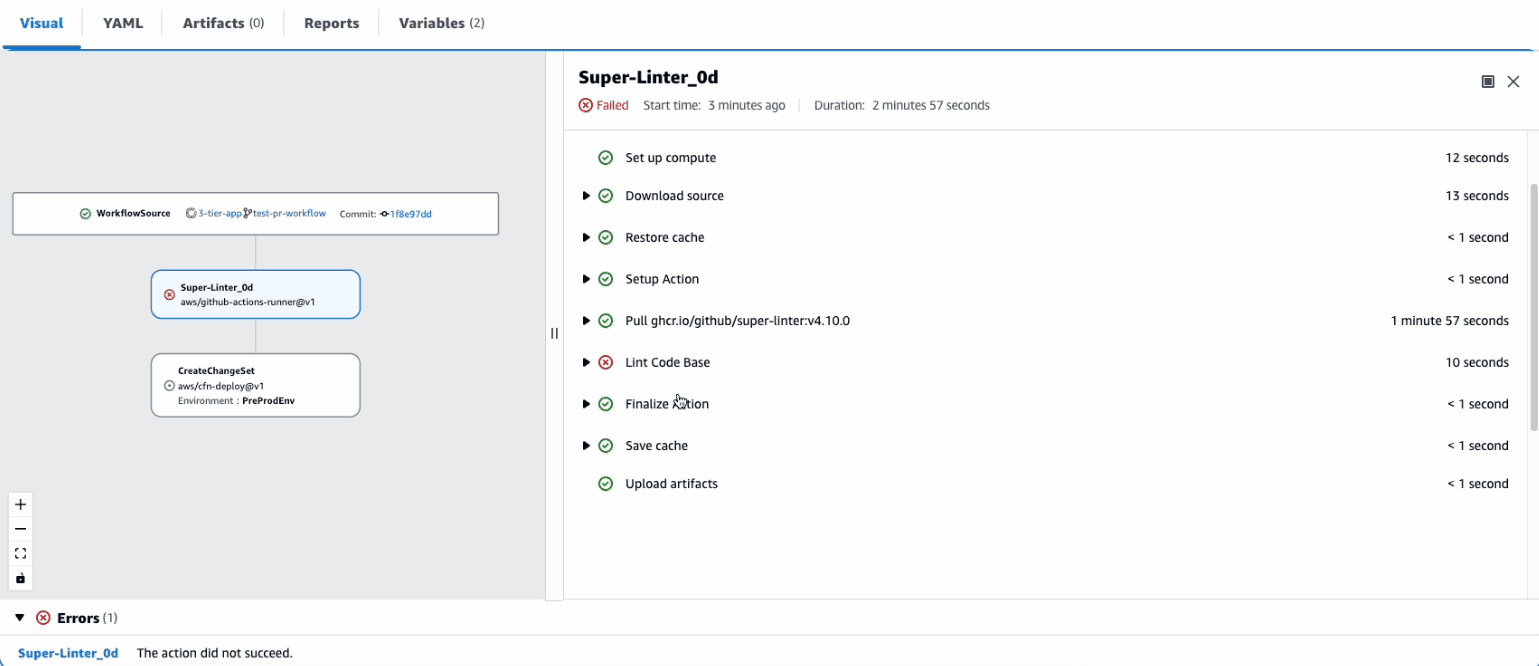This screenshot has width=1539, height=666.
Task: Expand the Save cache step
Action: [x=586, y=446]
